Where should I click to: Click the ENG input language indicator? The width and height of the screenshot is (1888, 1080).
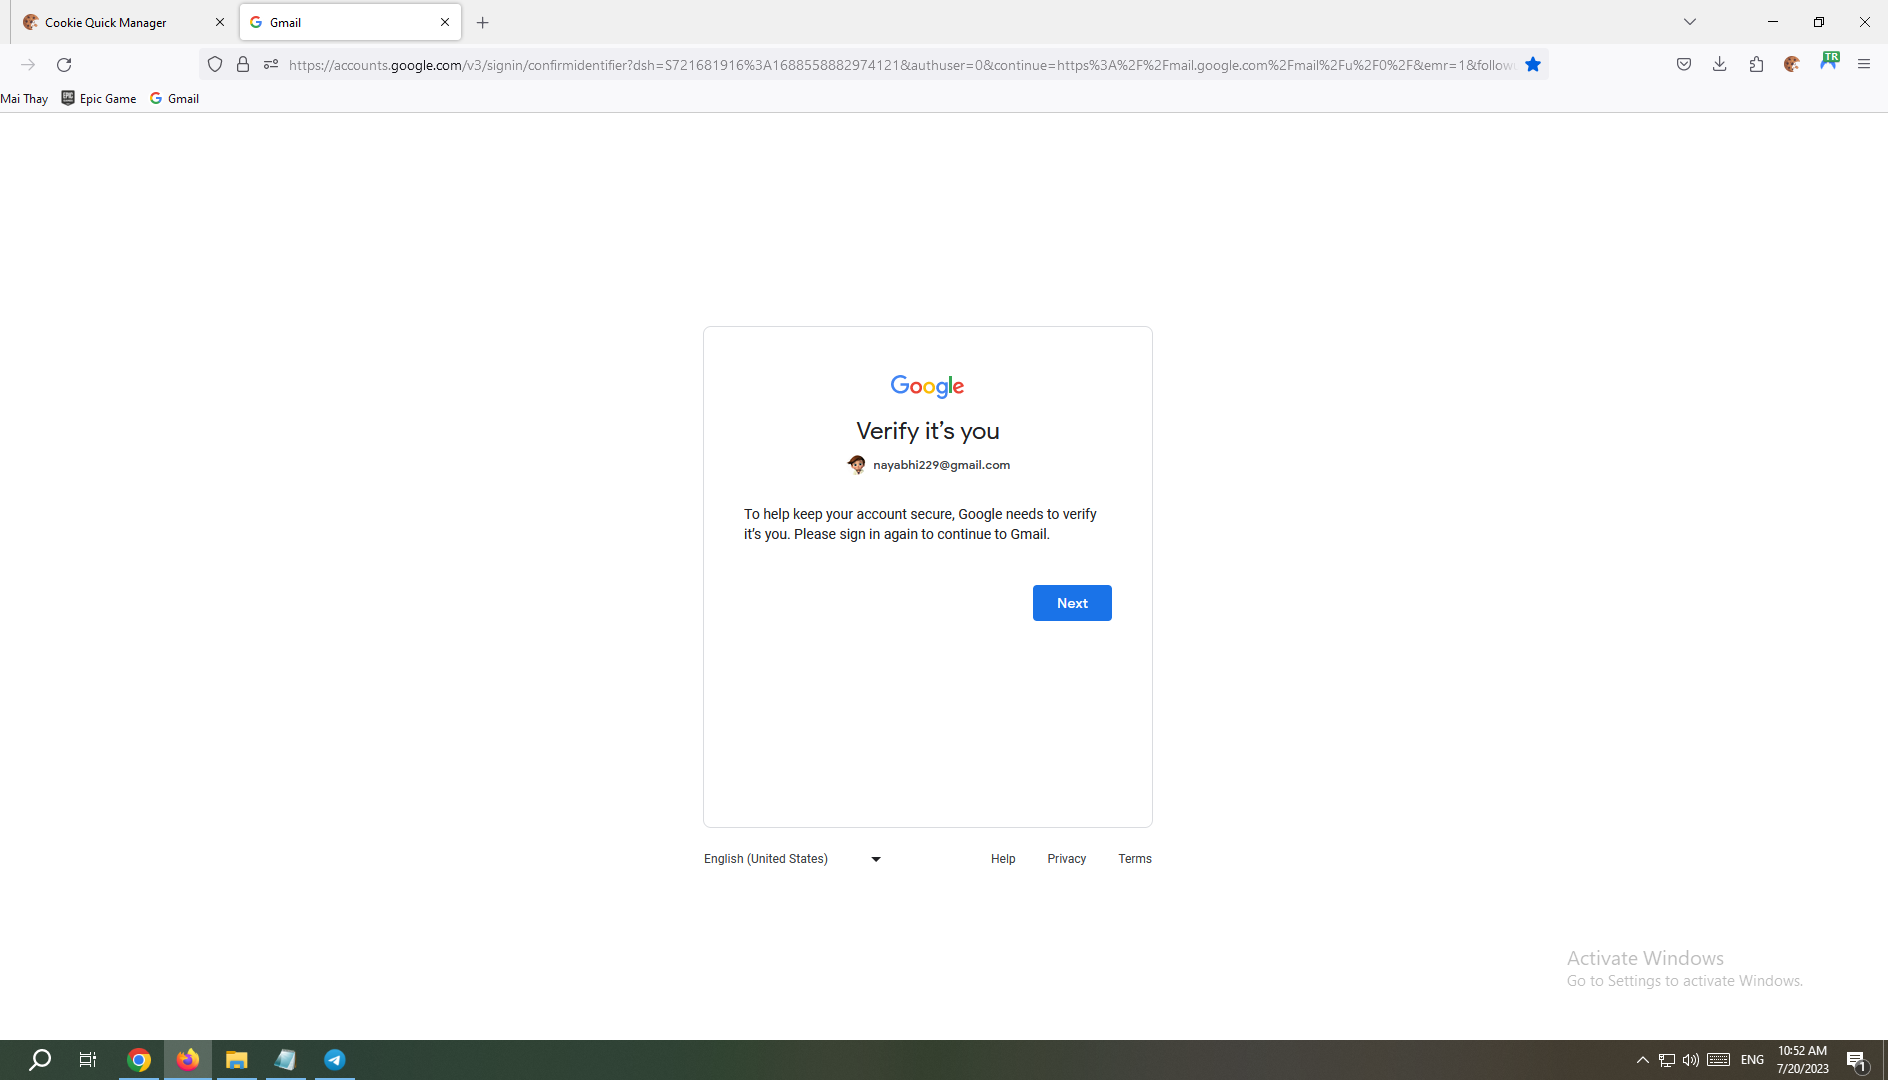[x=1752, y=1060]
